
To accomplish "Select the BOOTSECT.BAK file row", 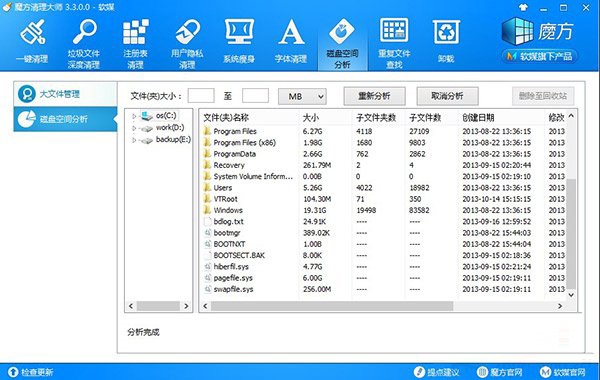I will click(x=383, y=255).
